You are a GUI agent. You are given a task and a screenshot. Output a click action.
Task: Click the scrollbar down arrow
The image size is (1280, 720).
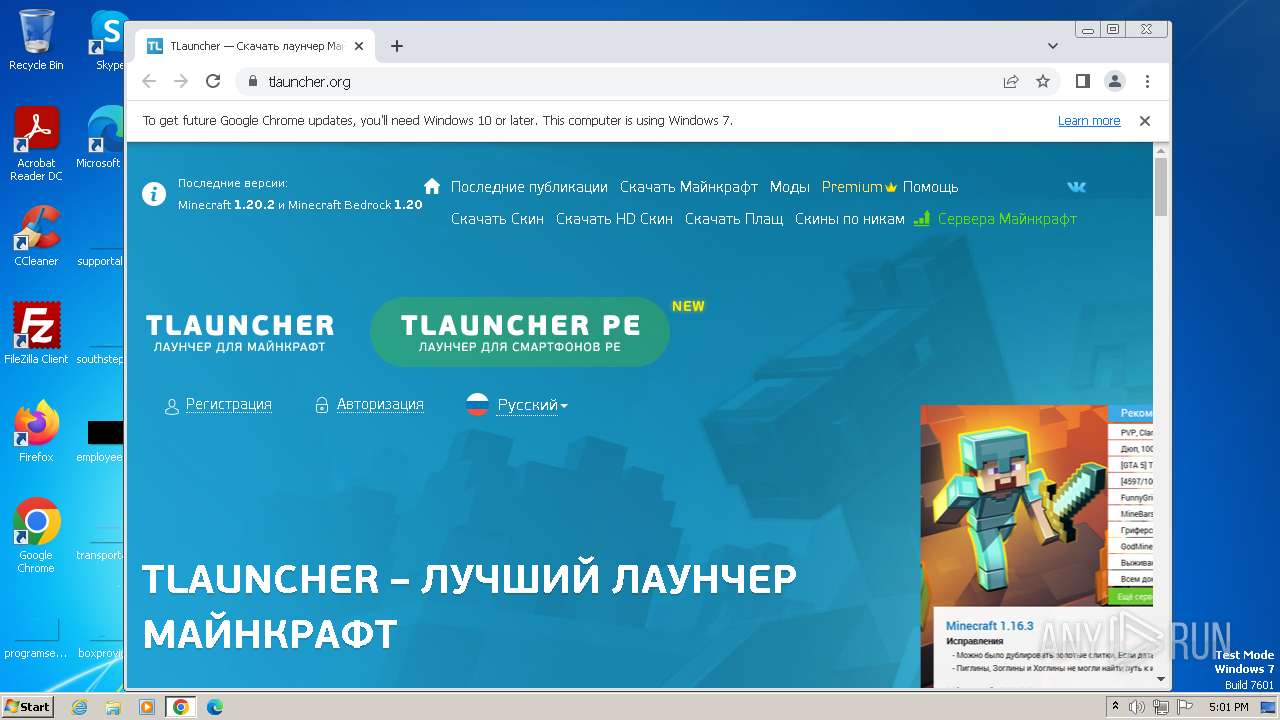[1161, 679]
